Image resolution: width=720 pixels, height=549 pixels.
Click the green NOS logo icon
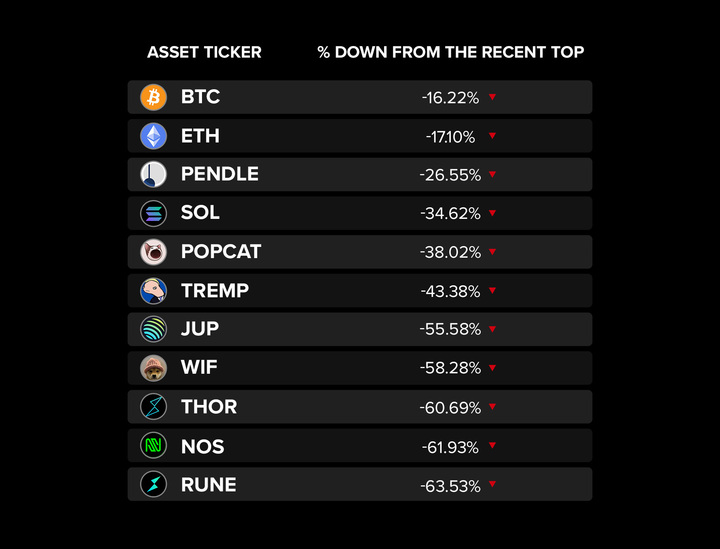pos(153,446)
